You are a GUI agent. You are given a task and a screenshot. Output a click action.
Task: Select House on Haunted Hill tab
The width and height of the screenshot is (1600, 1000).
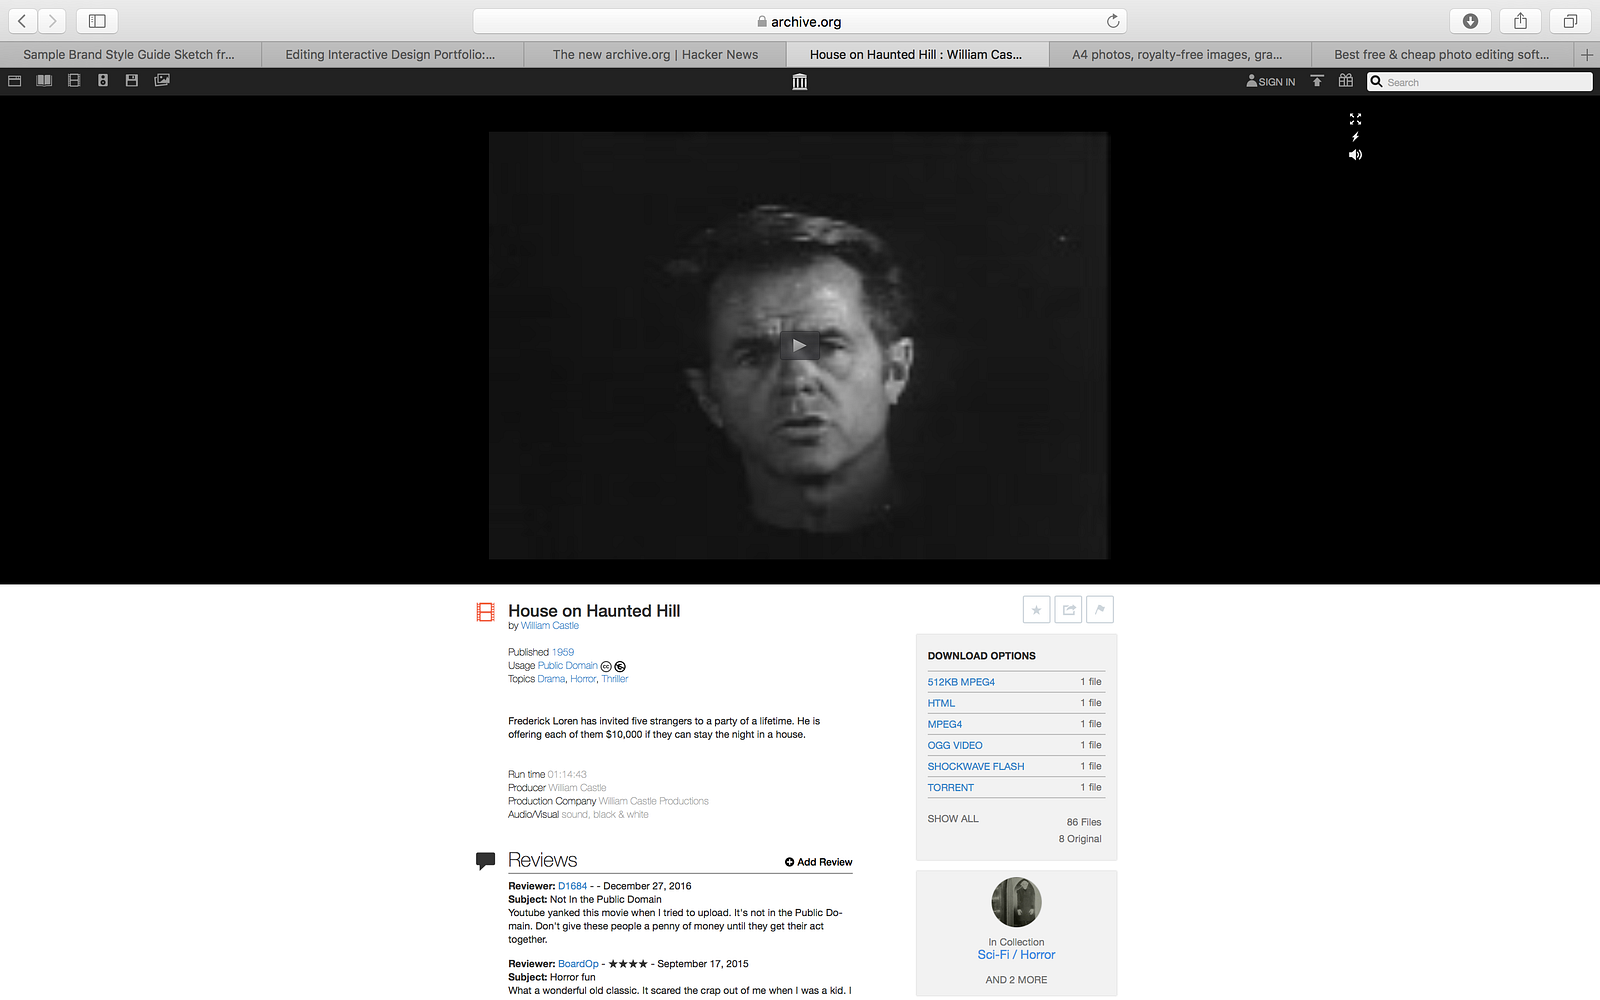(x=917, y=55)
